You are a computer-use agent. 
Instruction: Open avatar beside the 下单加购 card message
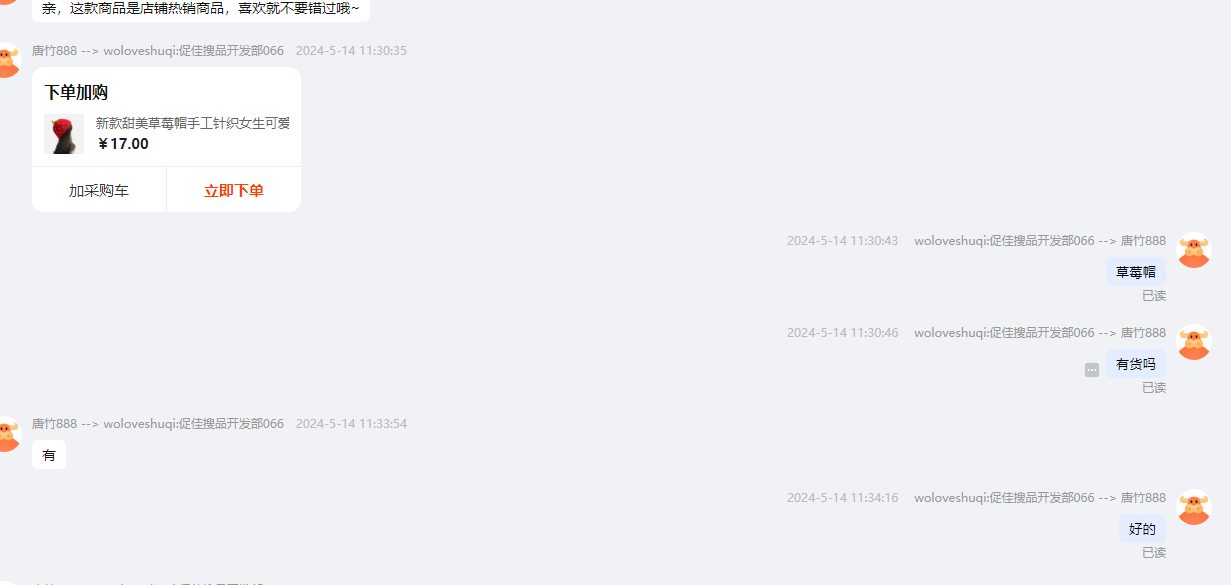click(x=8, y=60)
